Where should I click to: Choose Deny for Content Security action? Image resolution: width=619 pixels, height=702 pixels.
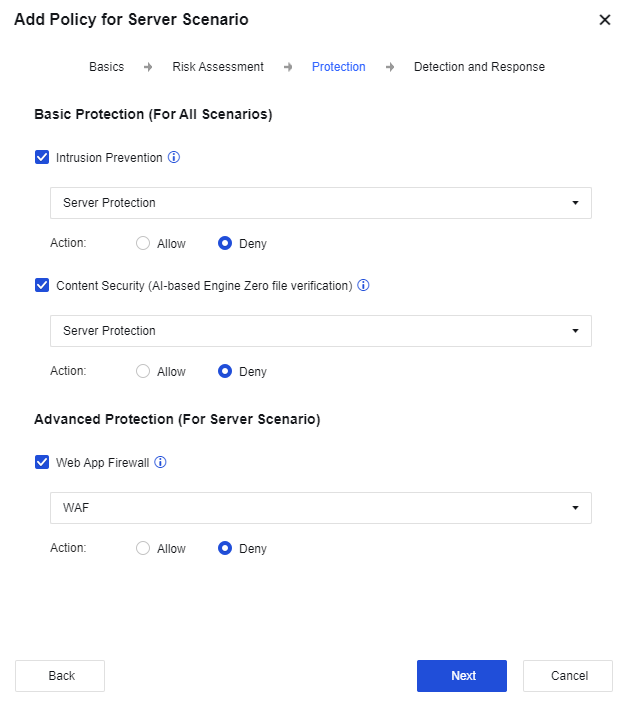point(225,371)
